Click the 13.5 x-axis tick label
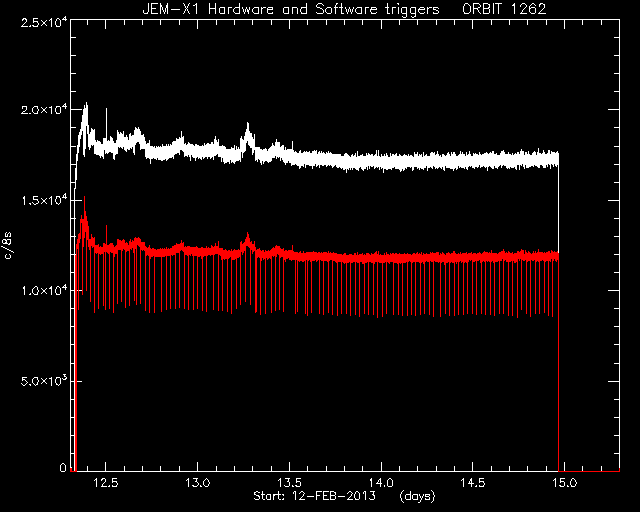The height and width of the screenshot is (512, 640). (x=289, y=483)
